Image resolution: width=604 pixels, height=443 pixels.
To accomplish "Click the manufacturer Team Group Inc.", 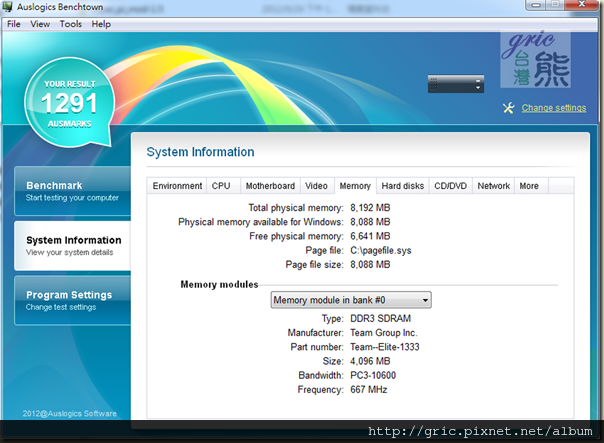I will coord(384,332).
